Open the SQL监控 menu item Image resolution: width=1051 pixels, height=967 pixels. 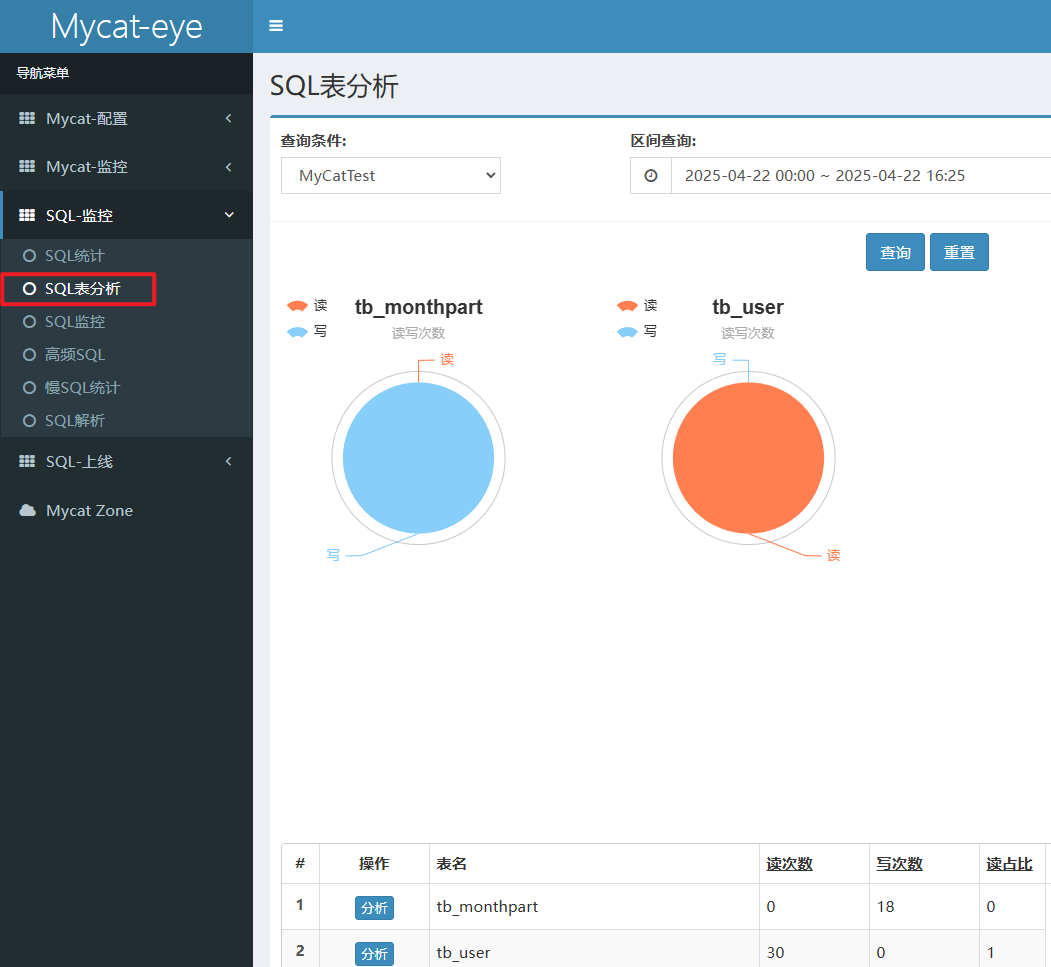click(75, 322)
